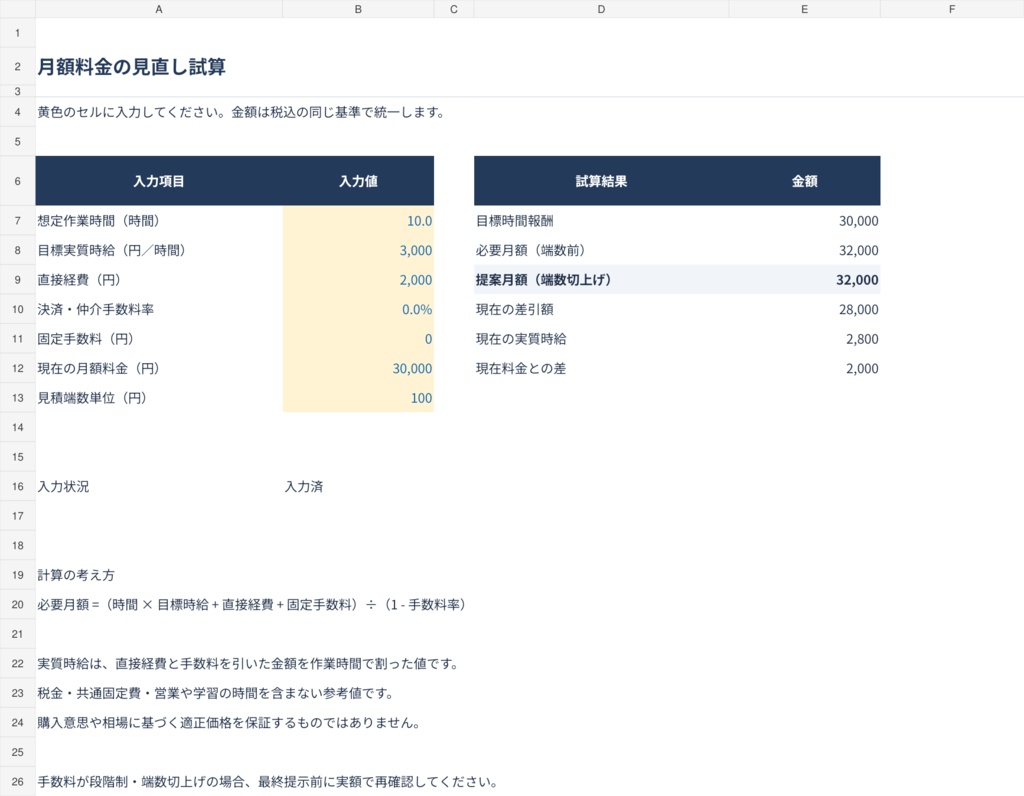
Task: Click the 目標実質時給(円/時間) label
Action: [x=112, y=250]
